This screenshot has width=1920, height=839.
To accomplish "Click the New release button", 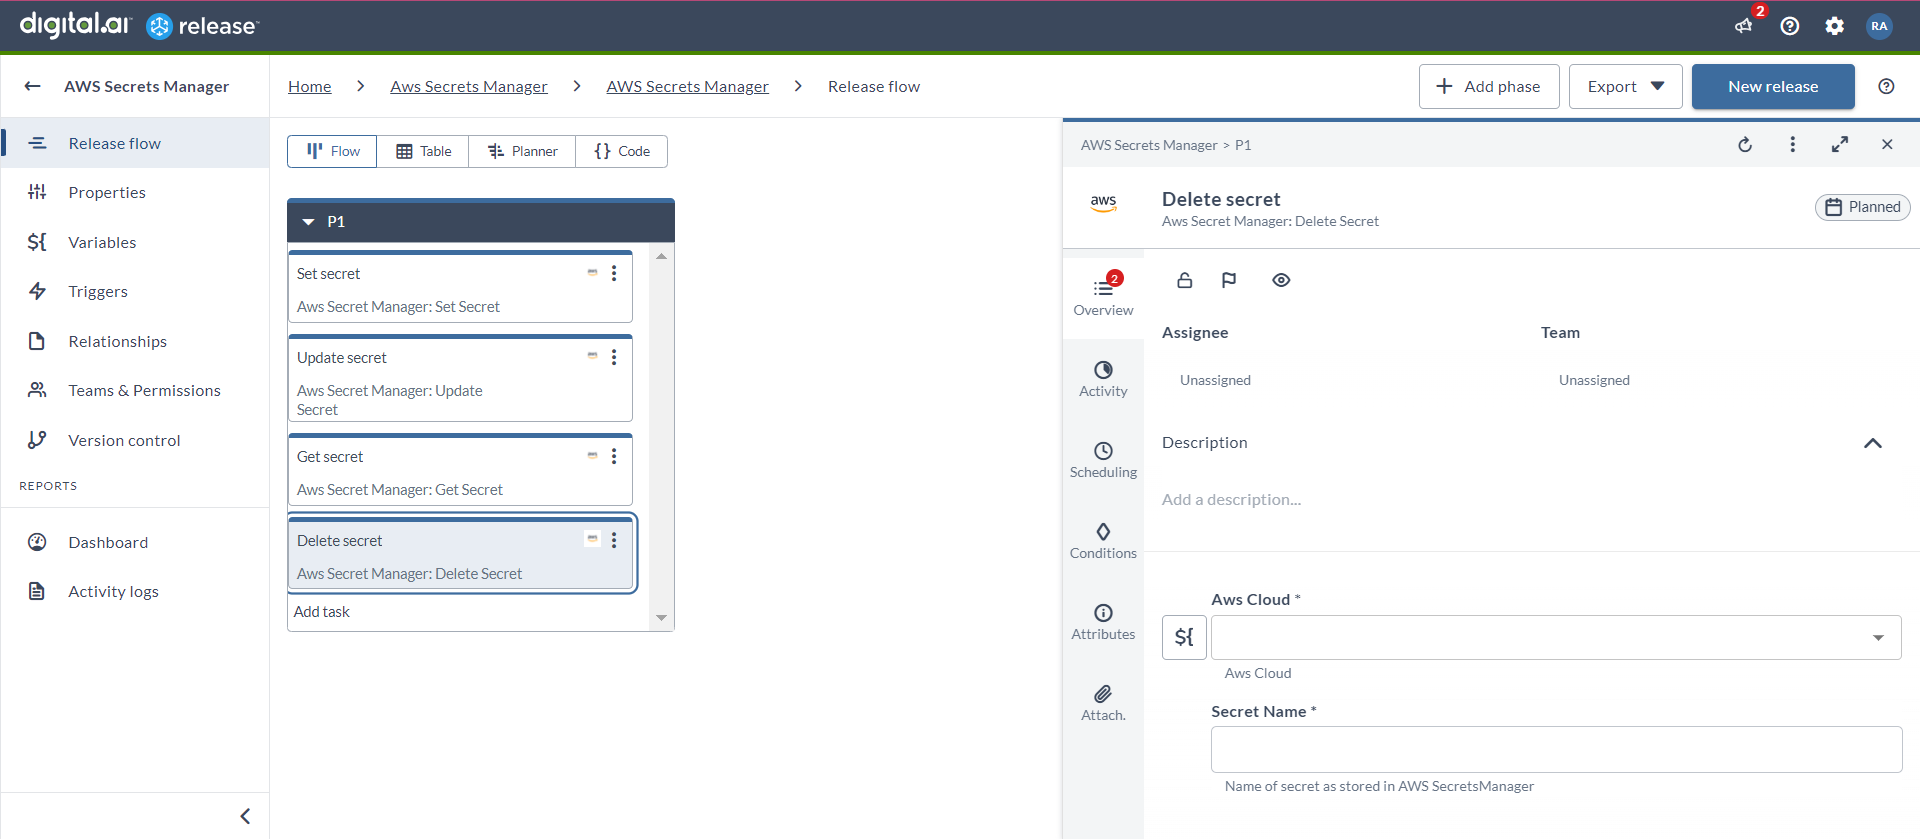I will pos(1772,87).
